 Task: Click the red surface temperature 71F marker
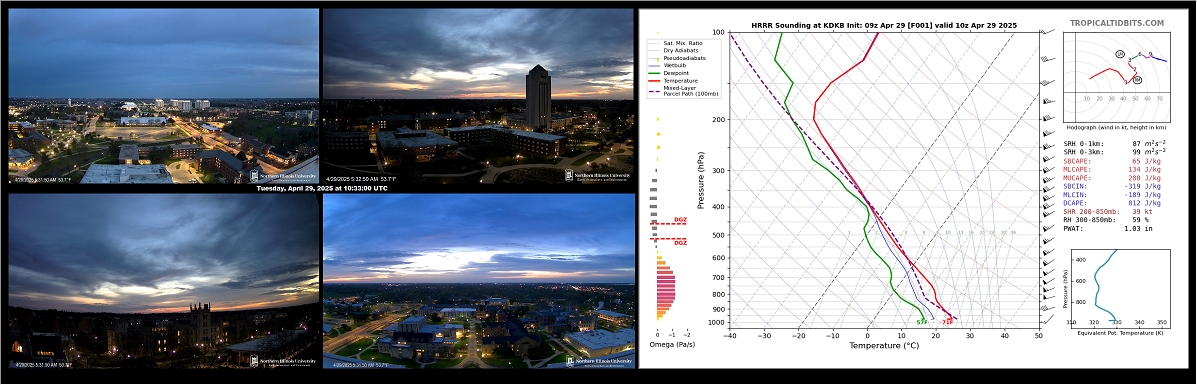(949, 322)
